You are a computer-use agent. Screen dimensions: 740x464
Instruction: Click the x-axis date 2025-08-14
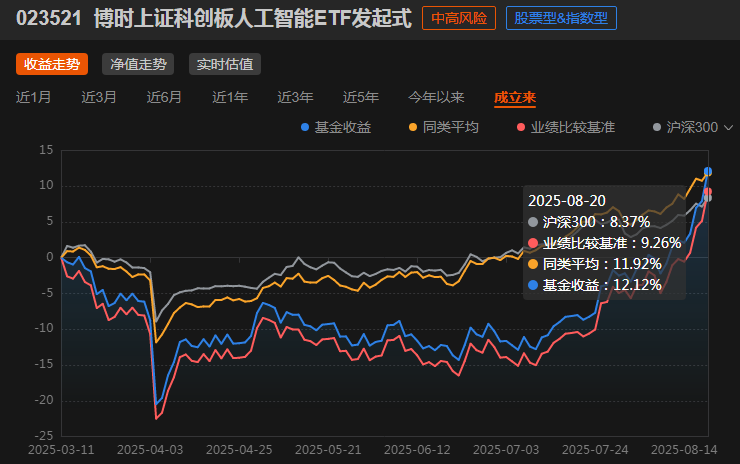click(684, 450)
